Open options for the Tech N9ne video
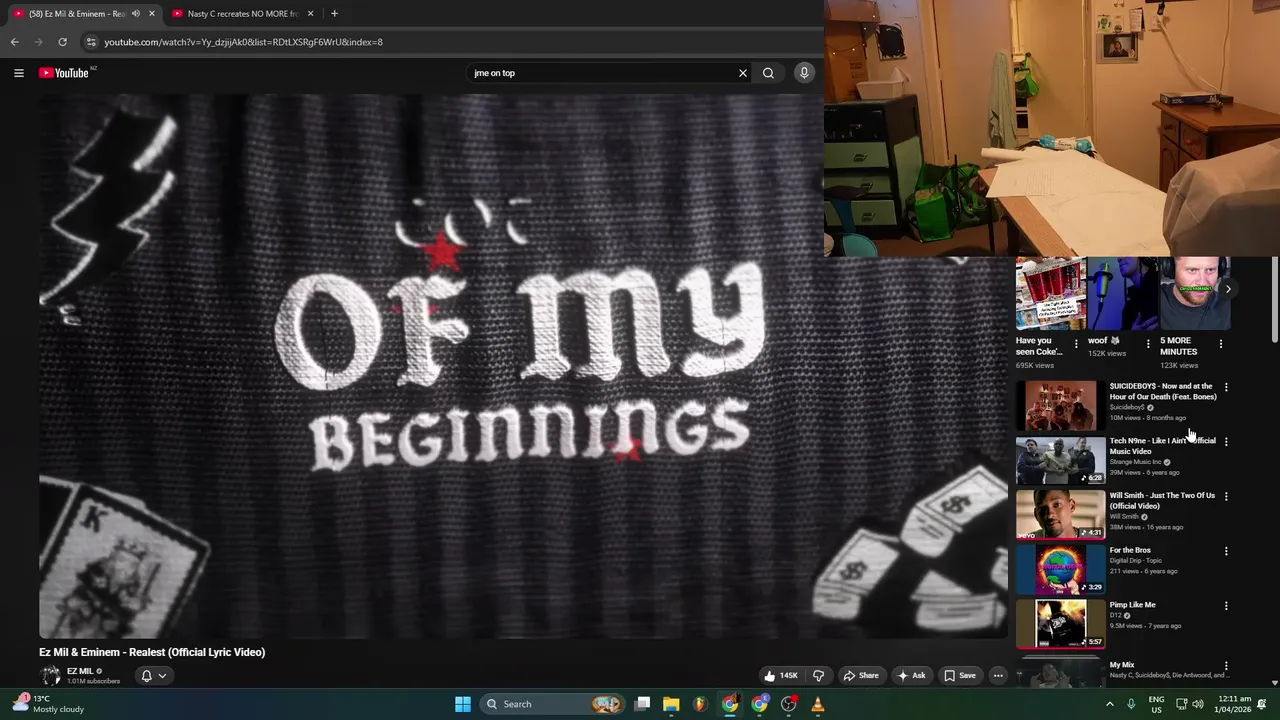The width and height of the screenshot is (1280, 720). [x=1226, y=441]
